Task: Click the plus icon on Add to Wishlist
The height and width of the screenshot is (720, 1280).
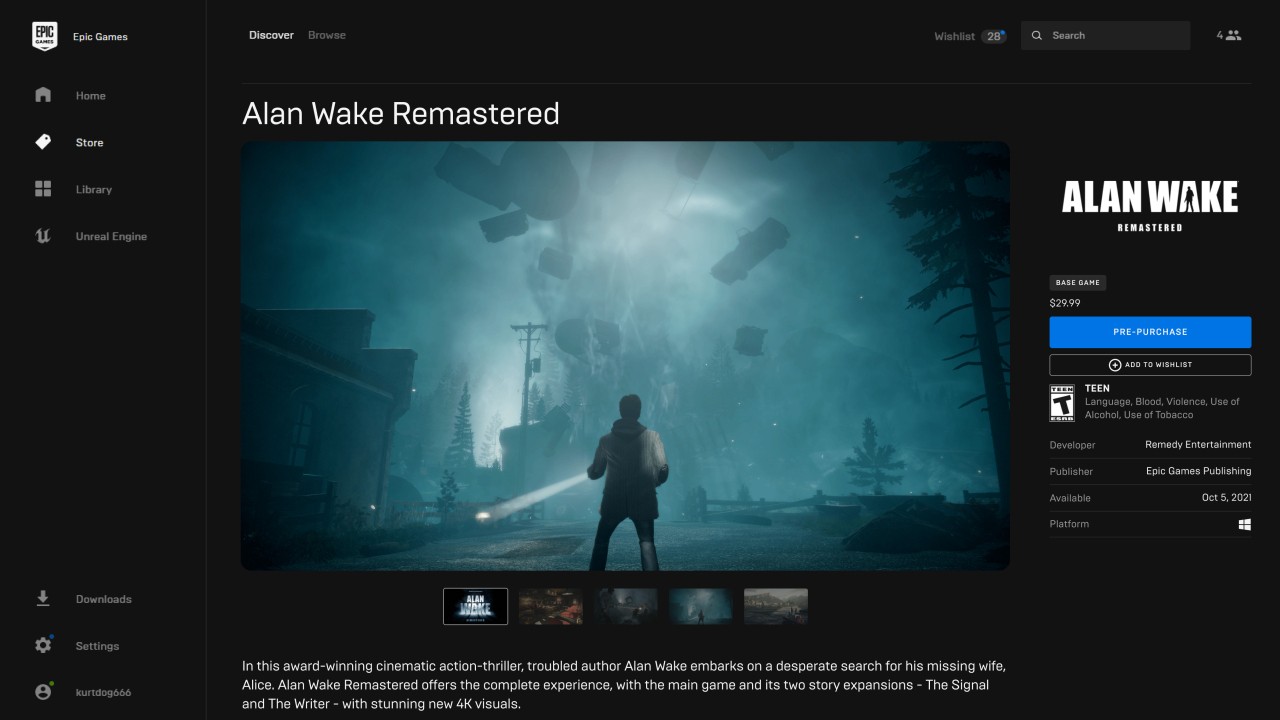Action: 1115,365
